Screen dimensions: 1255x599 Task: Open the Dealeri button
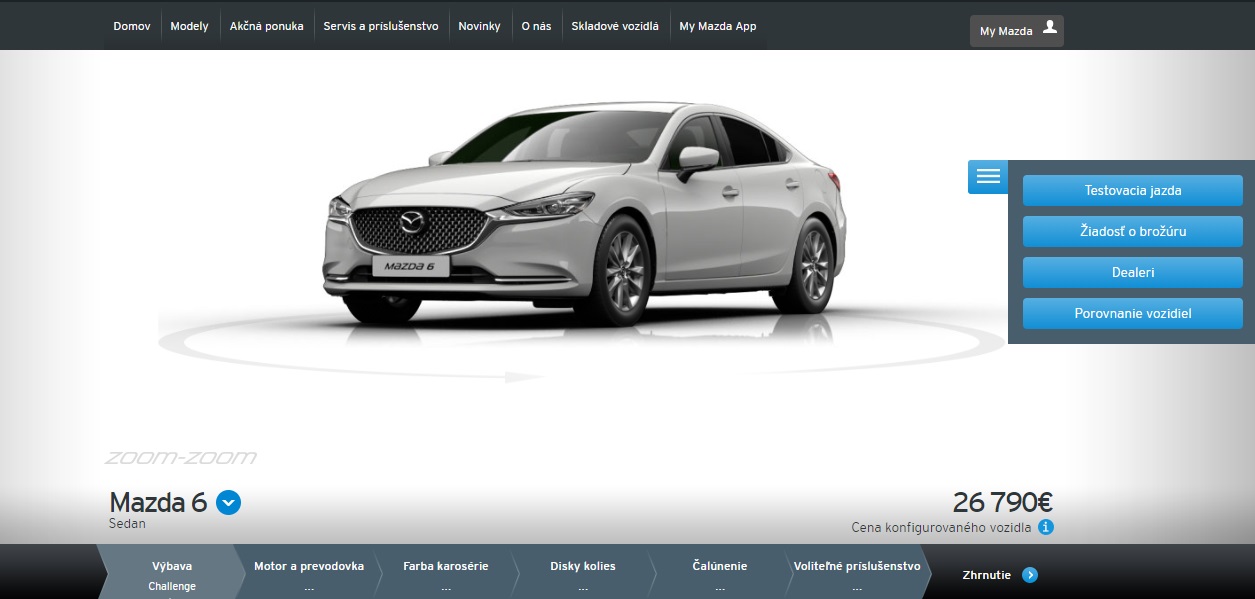[x=1133, y=272]
